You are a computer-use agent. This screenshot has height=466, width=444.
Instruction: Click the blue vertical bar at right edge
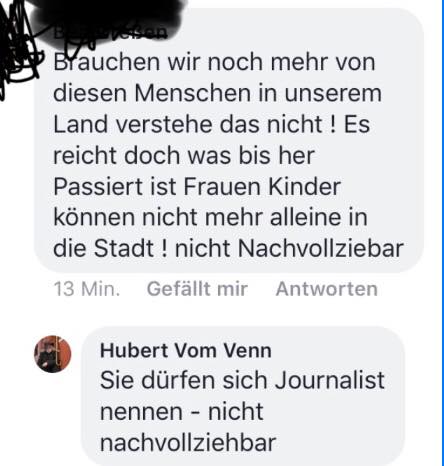[442, 233]
